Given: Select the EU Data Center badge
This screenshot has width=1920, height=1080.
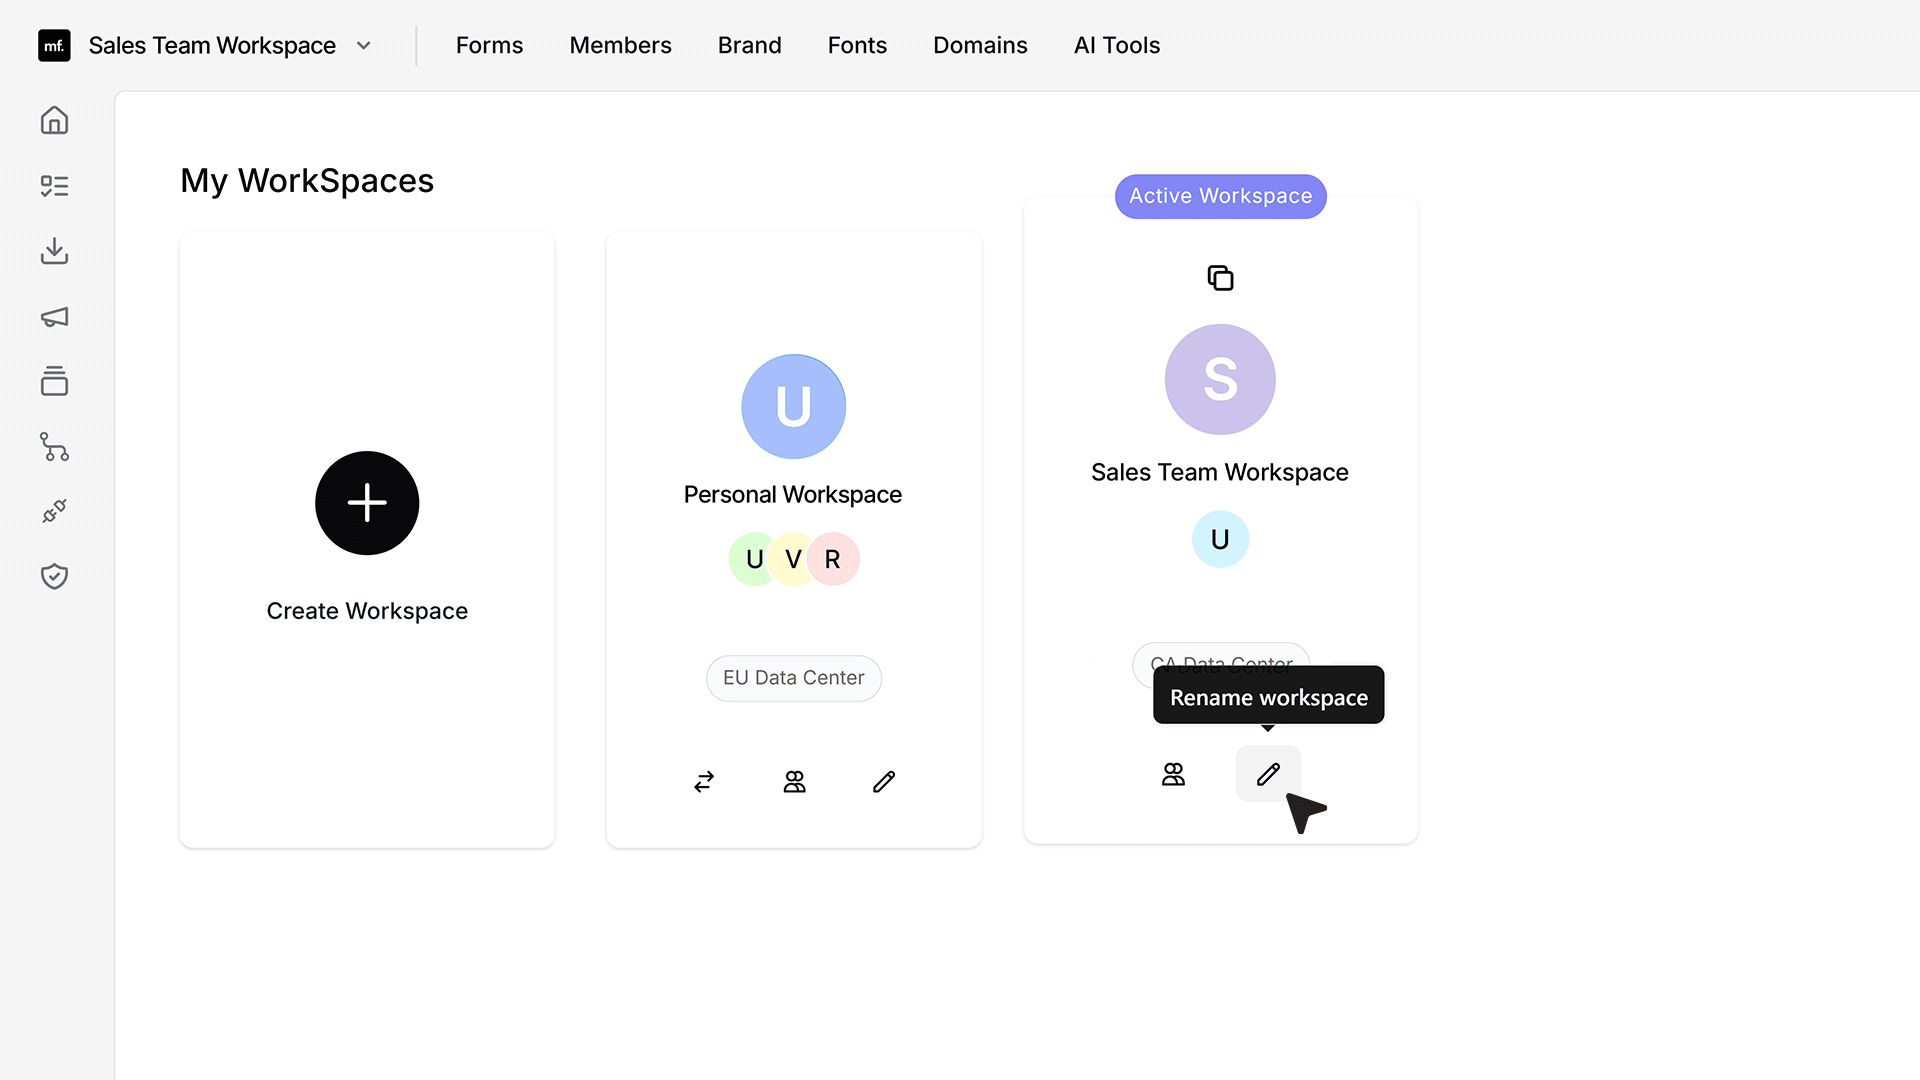Looking at the screenshot, I should (793, 678).
